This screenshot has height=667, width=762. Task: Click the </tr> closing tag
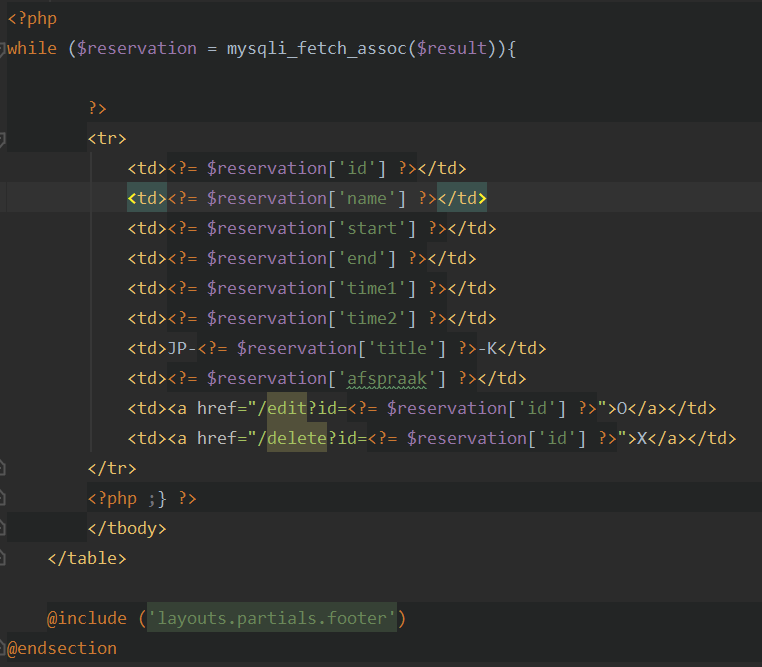(112, 469)
